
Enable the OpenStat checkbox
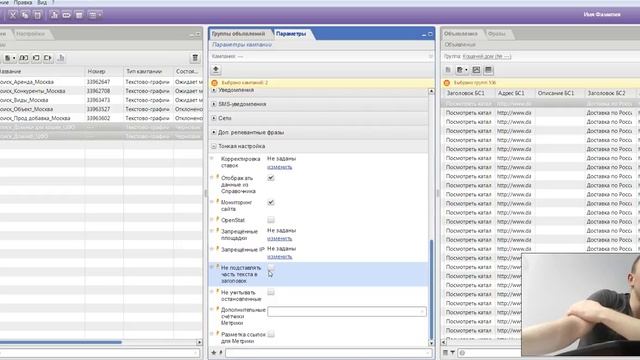coord(271,220)
